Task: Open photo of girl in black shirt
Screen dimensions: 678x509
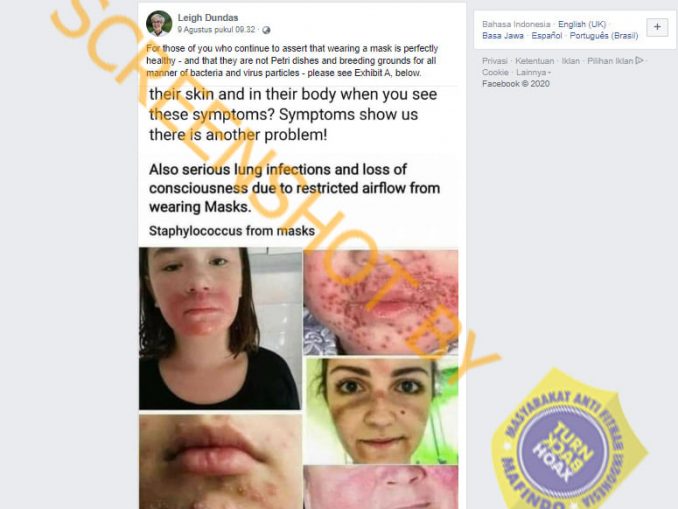Action: point(220,328)
